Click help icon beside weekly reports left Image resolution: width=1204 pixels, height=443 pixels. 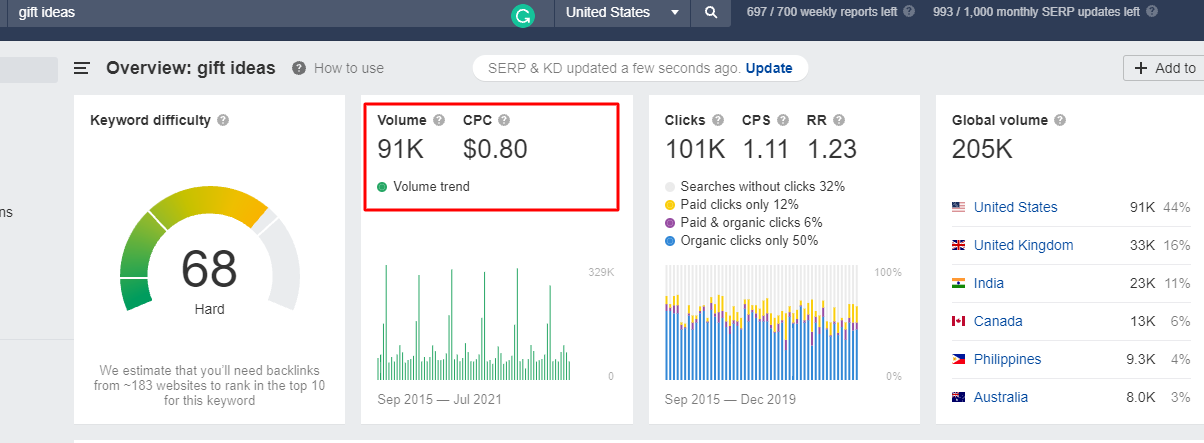coord(909,12)
